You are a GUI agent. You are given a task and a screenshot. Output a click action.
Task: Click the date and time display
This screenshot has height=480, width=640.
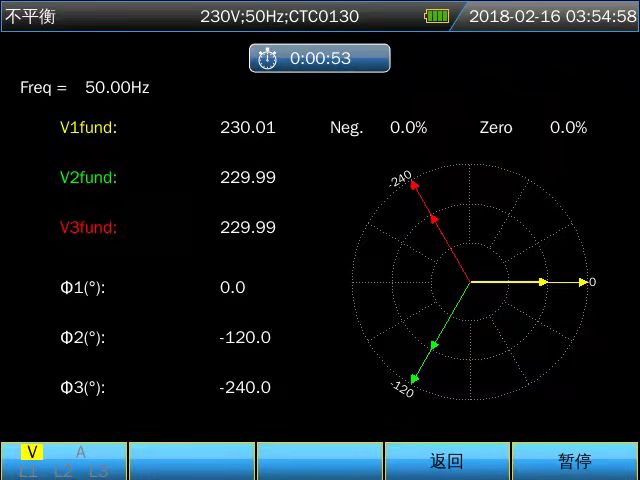click(x=552, y=16)
